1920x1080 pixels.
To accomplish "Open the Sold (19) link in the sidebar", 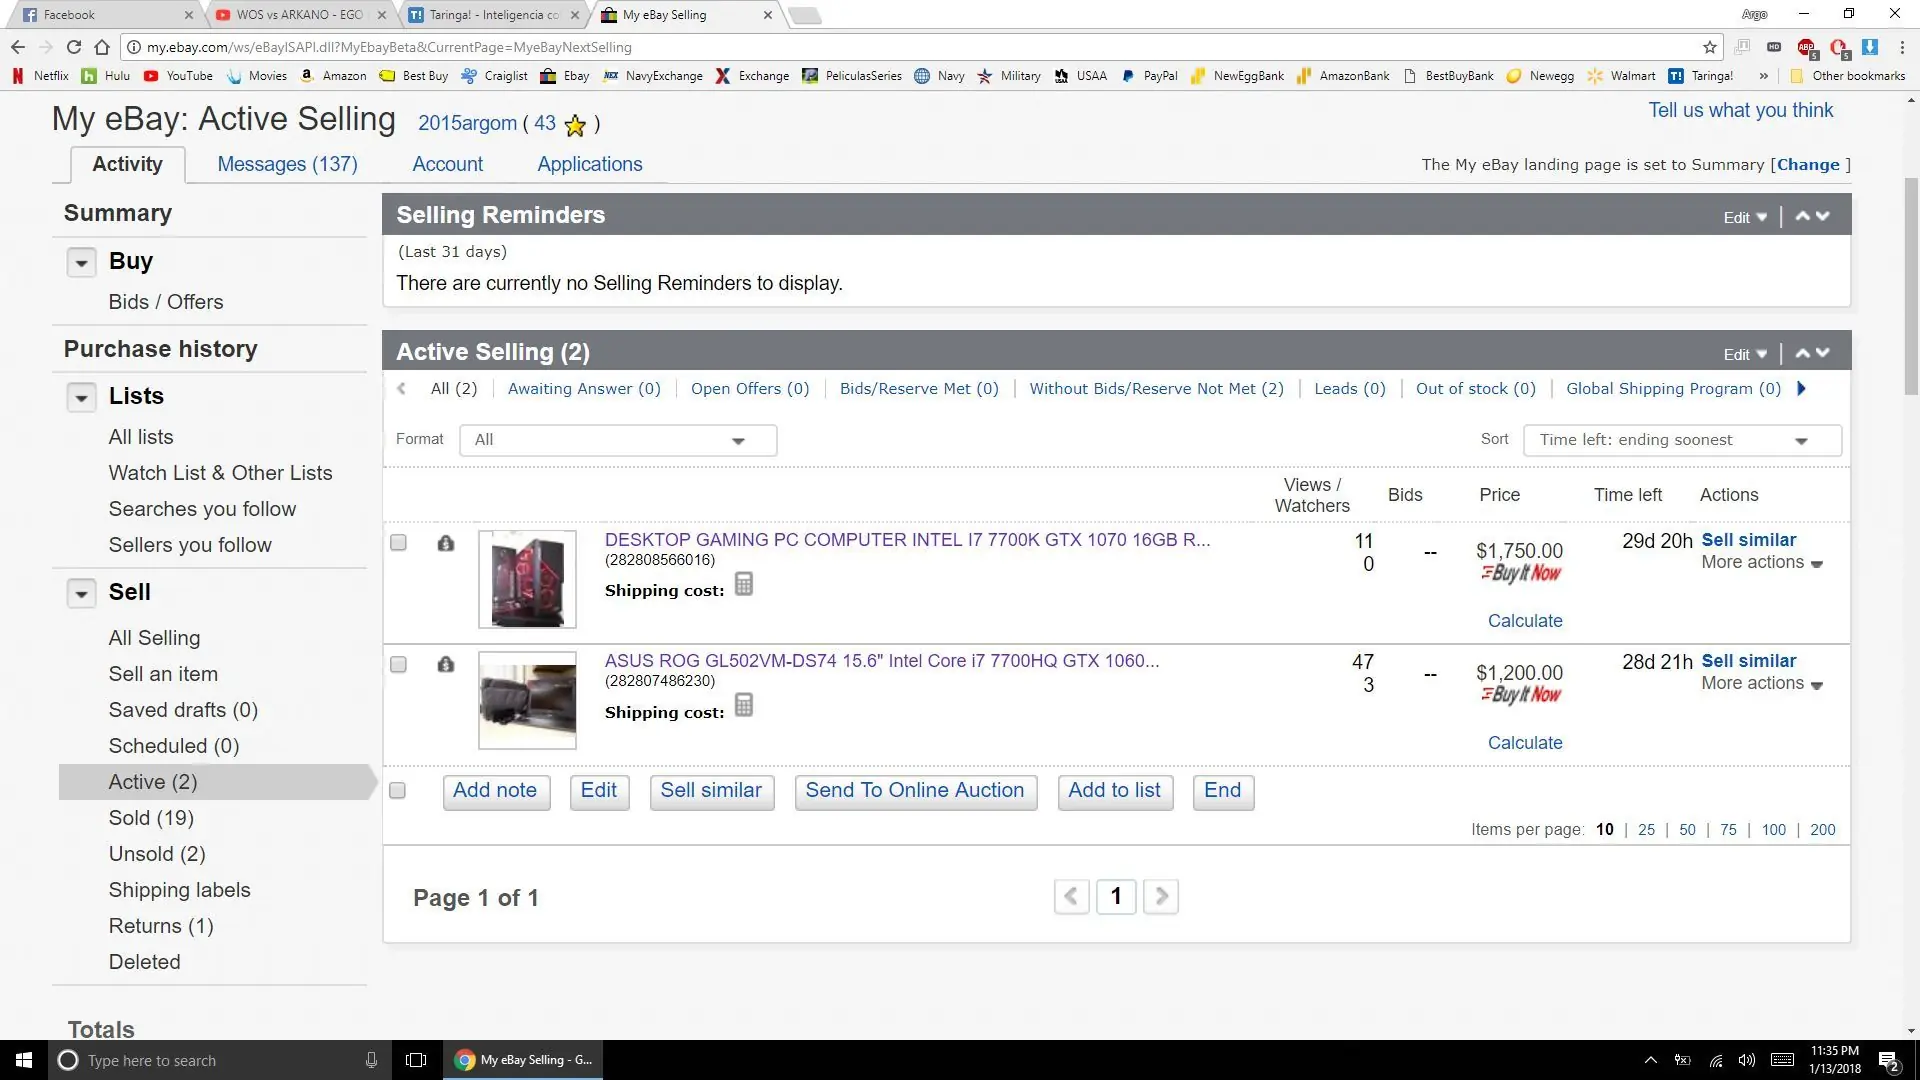I will tap(151, 818).
